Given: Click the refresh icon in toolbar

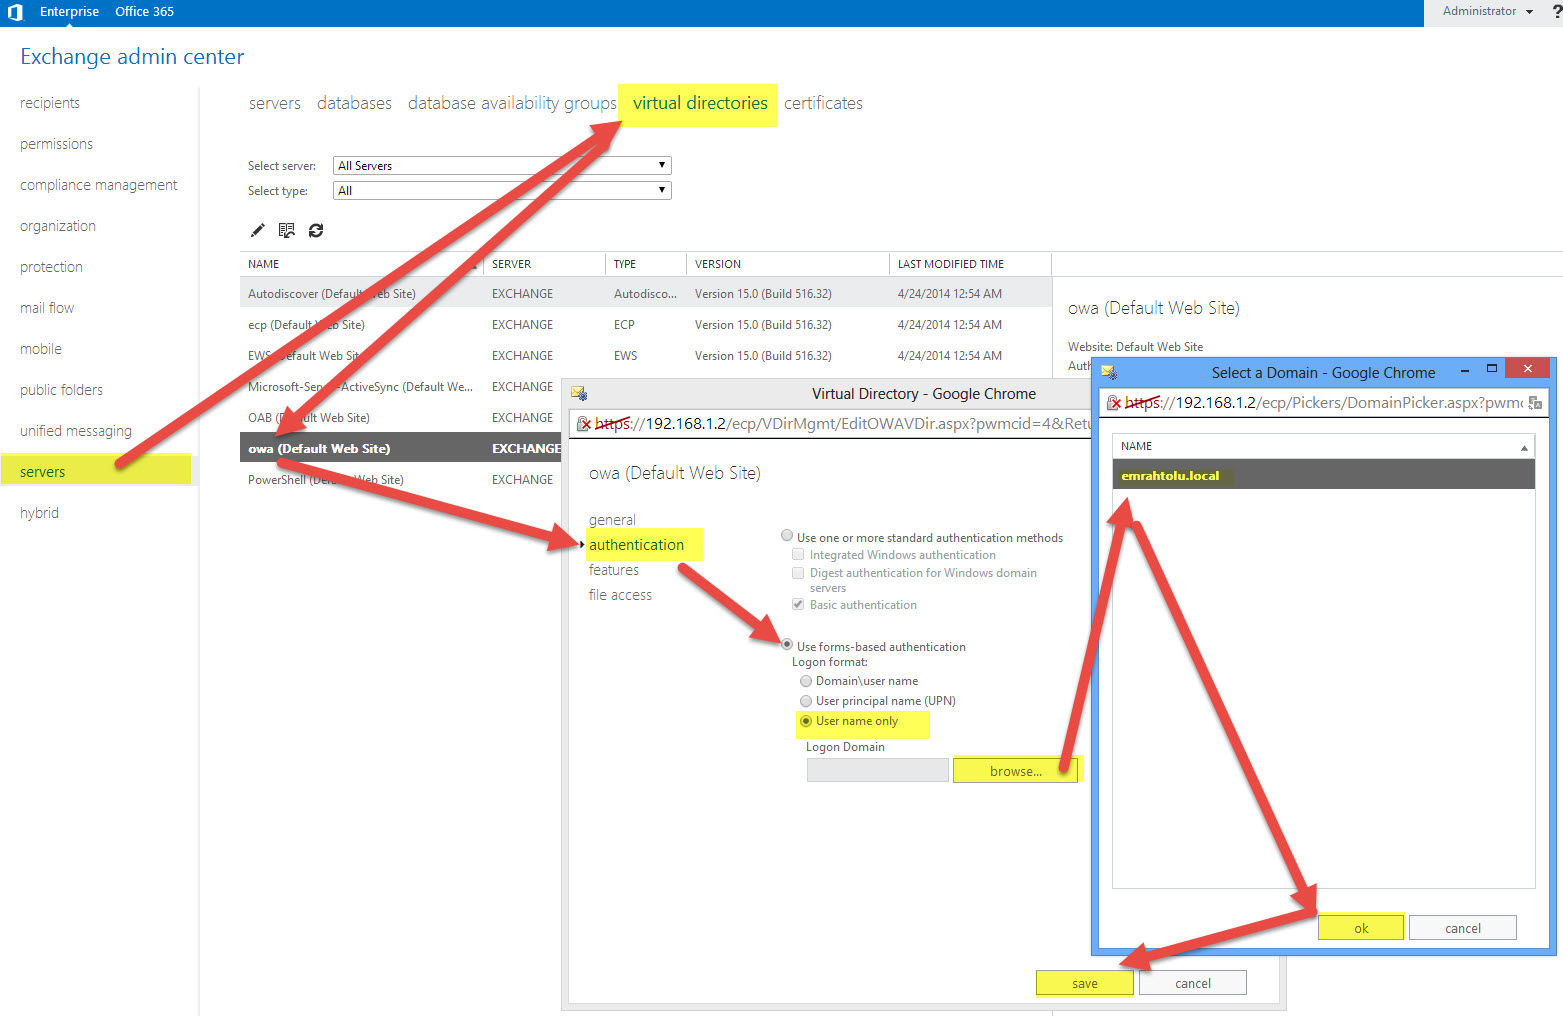Looking at the screenshot, I should coord(316,230).
